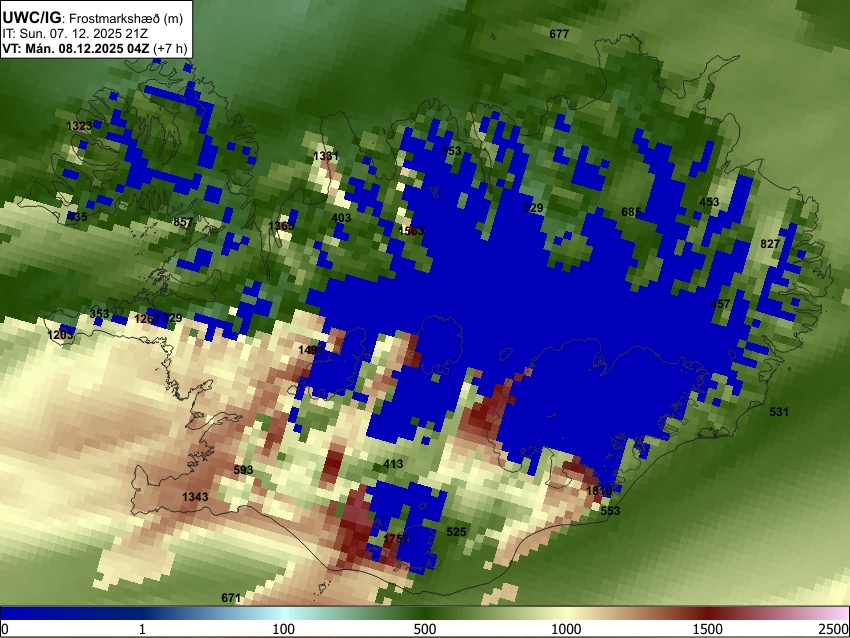Click the 857 value label on the map
The width and height of the screenshot is (850, 638).
[183, 222]
